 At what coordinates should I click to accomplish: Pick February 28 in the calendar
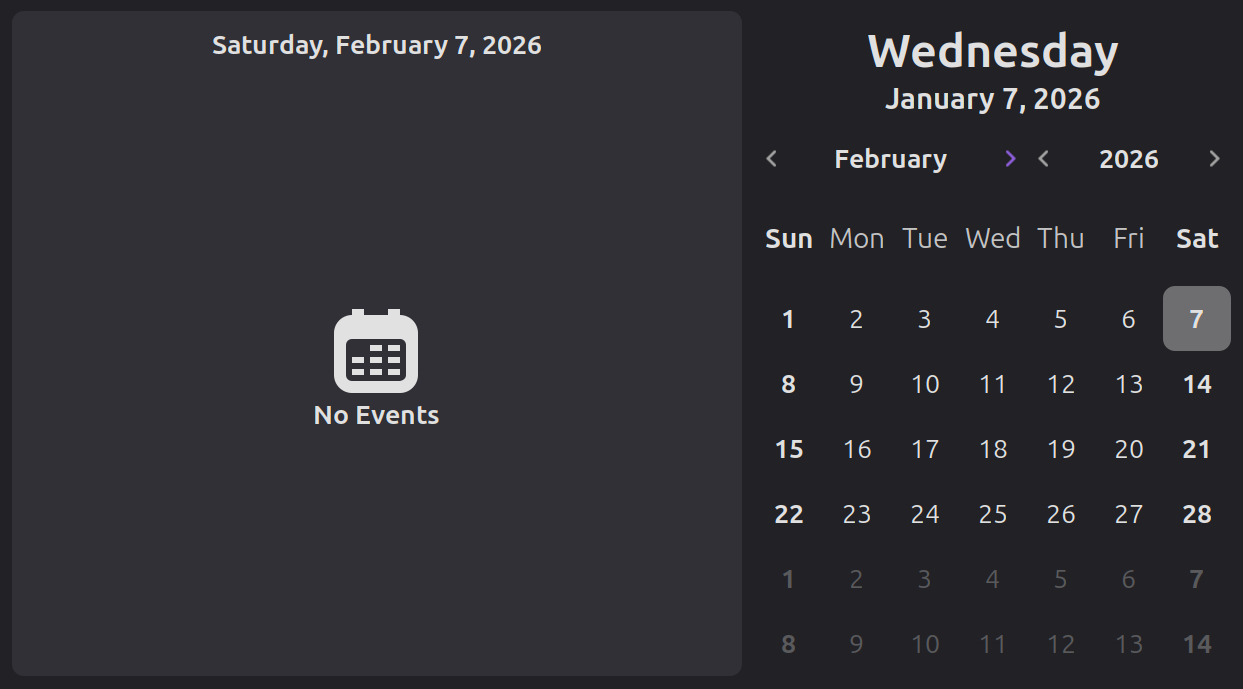point(1196,514)
